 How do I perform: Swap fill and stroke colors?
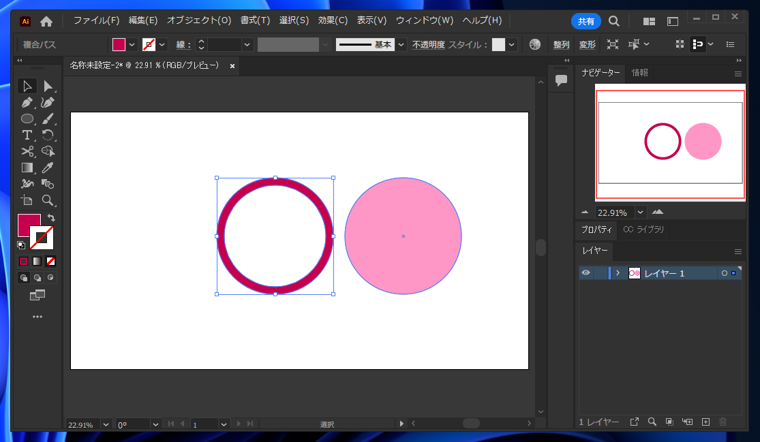point(50,218)
